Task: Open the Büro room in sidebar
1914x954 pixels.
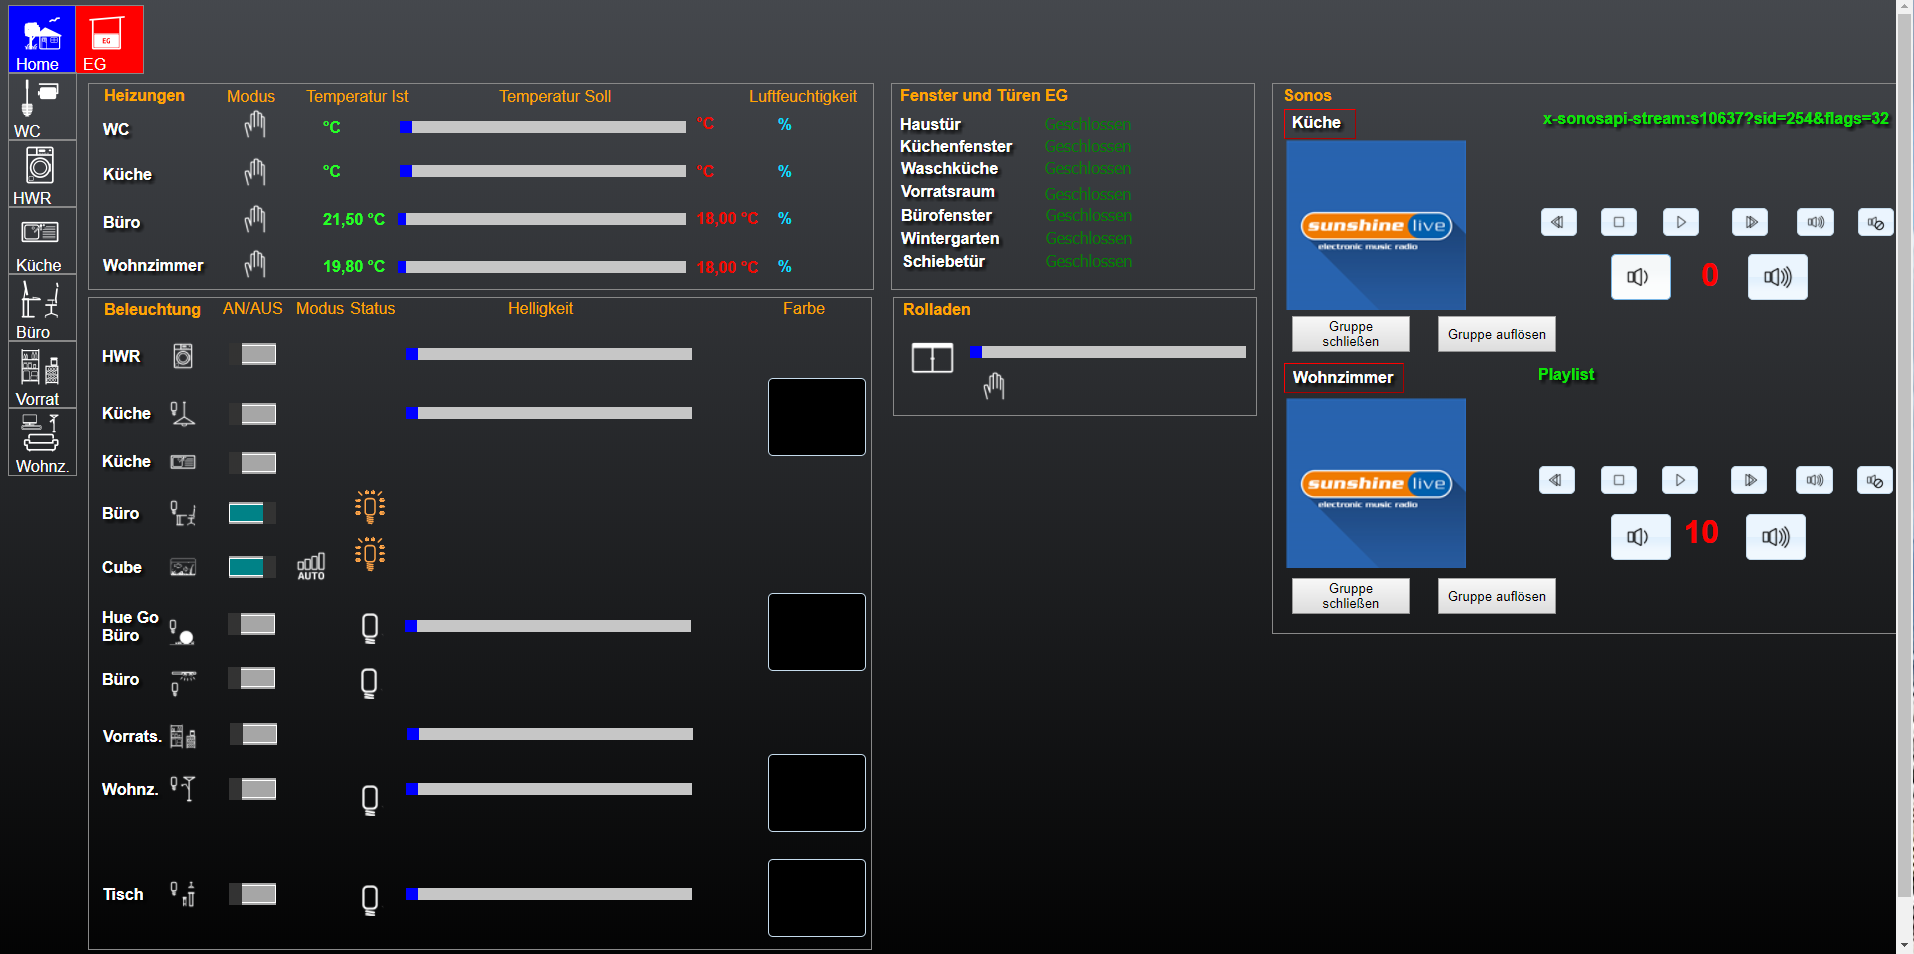Action: (x=42, y=308)
